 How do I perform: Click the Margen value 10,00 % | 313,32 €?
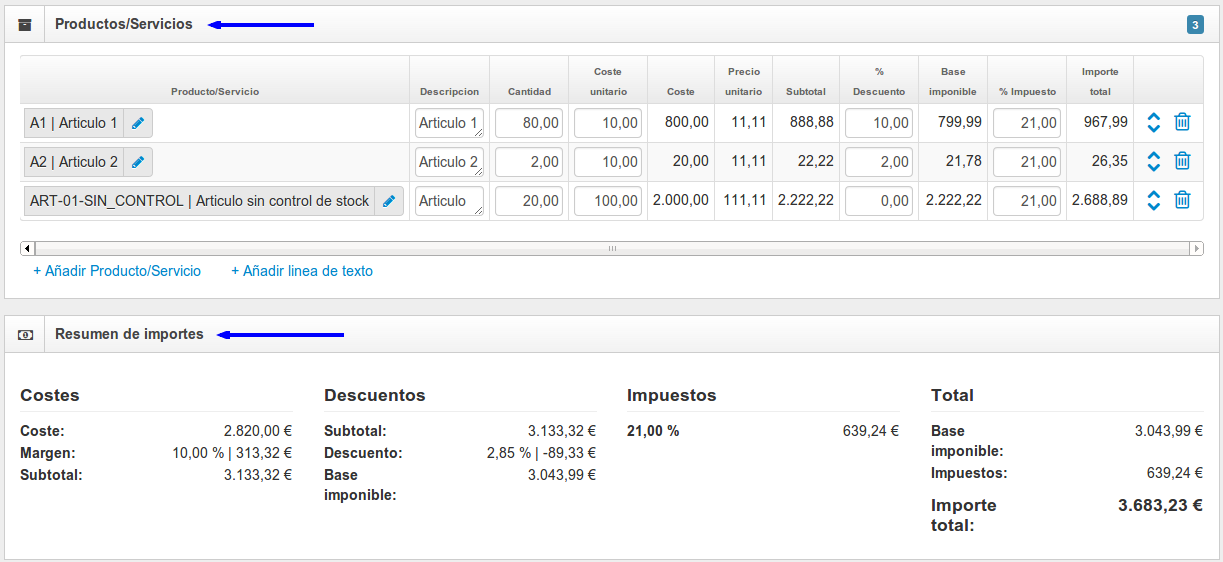point(232,453)
